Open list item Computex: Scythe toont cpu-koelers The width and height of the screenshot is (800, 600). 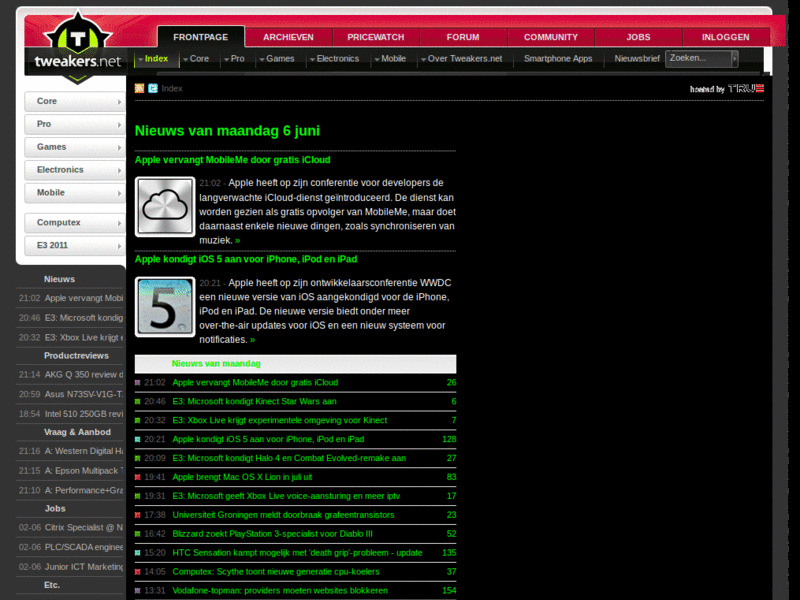[x=276, y=571]
